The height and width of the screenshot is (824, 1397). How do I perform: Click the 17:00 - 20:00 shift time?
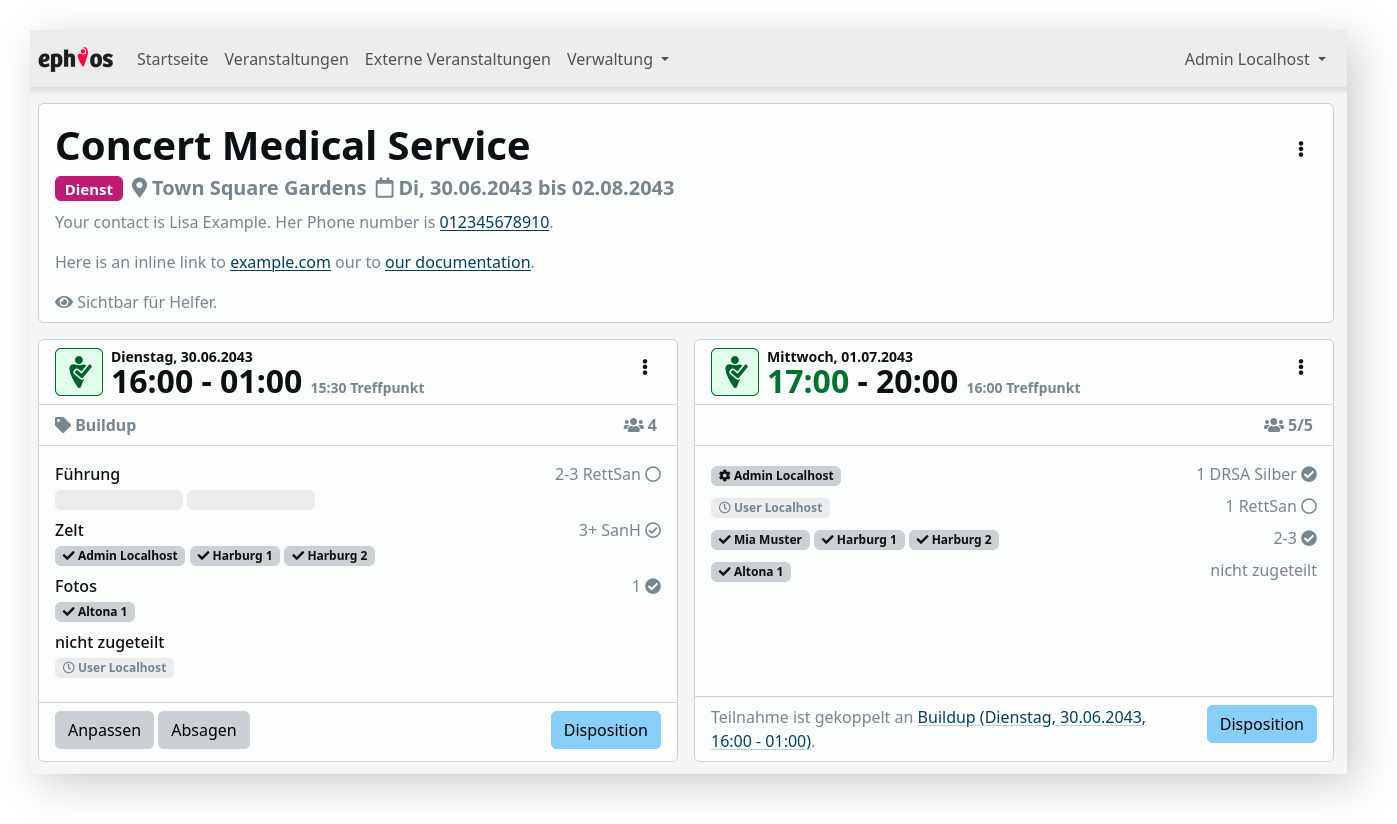862,382
